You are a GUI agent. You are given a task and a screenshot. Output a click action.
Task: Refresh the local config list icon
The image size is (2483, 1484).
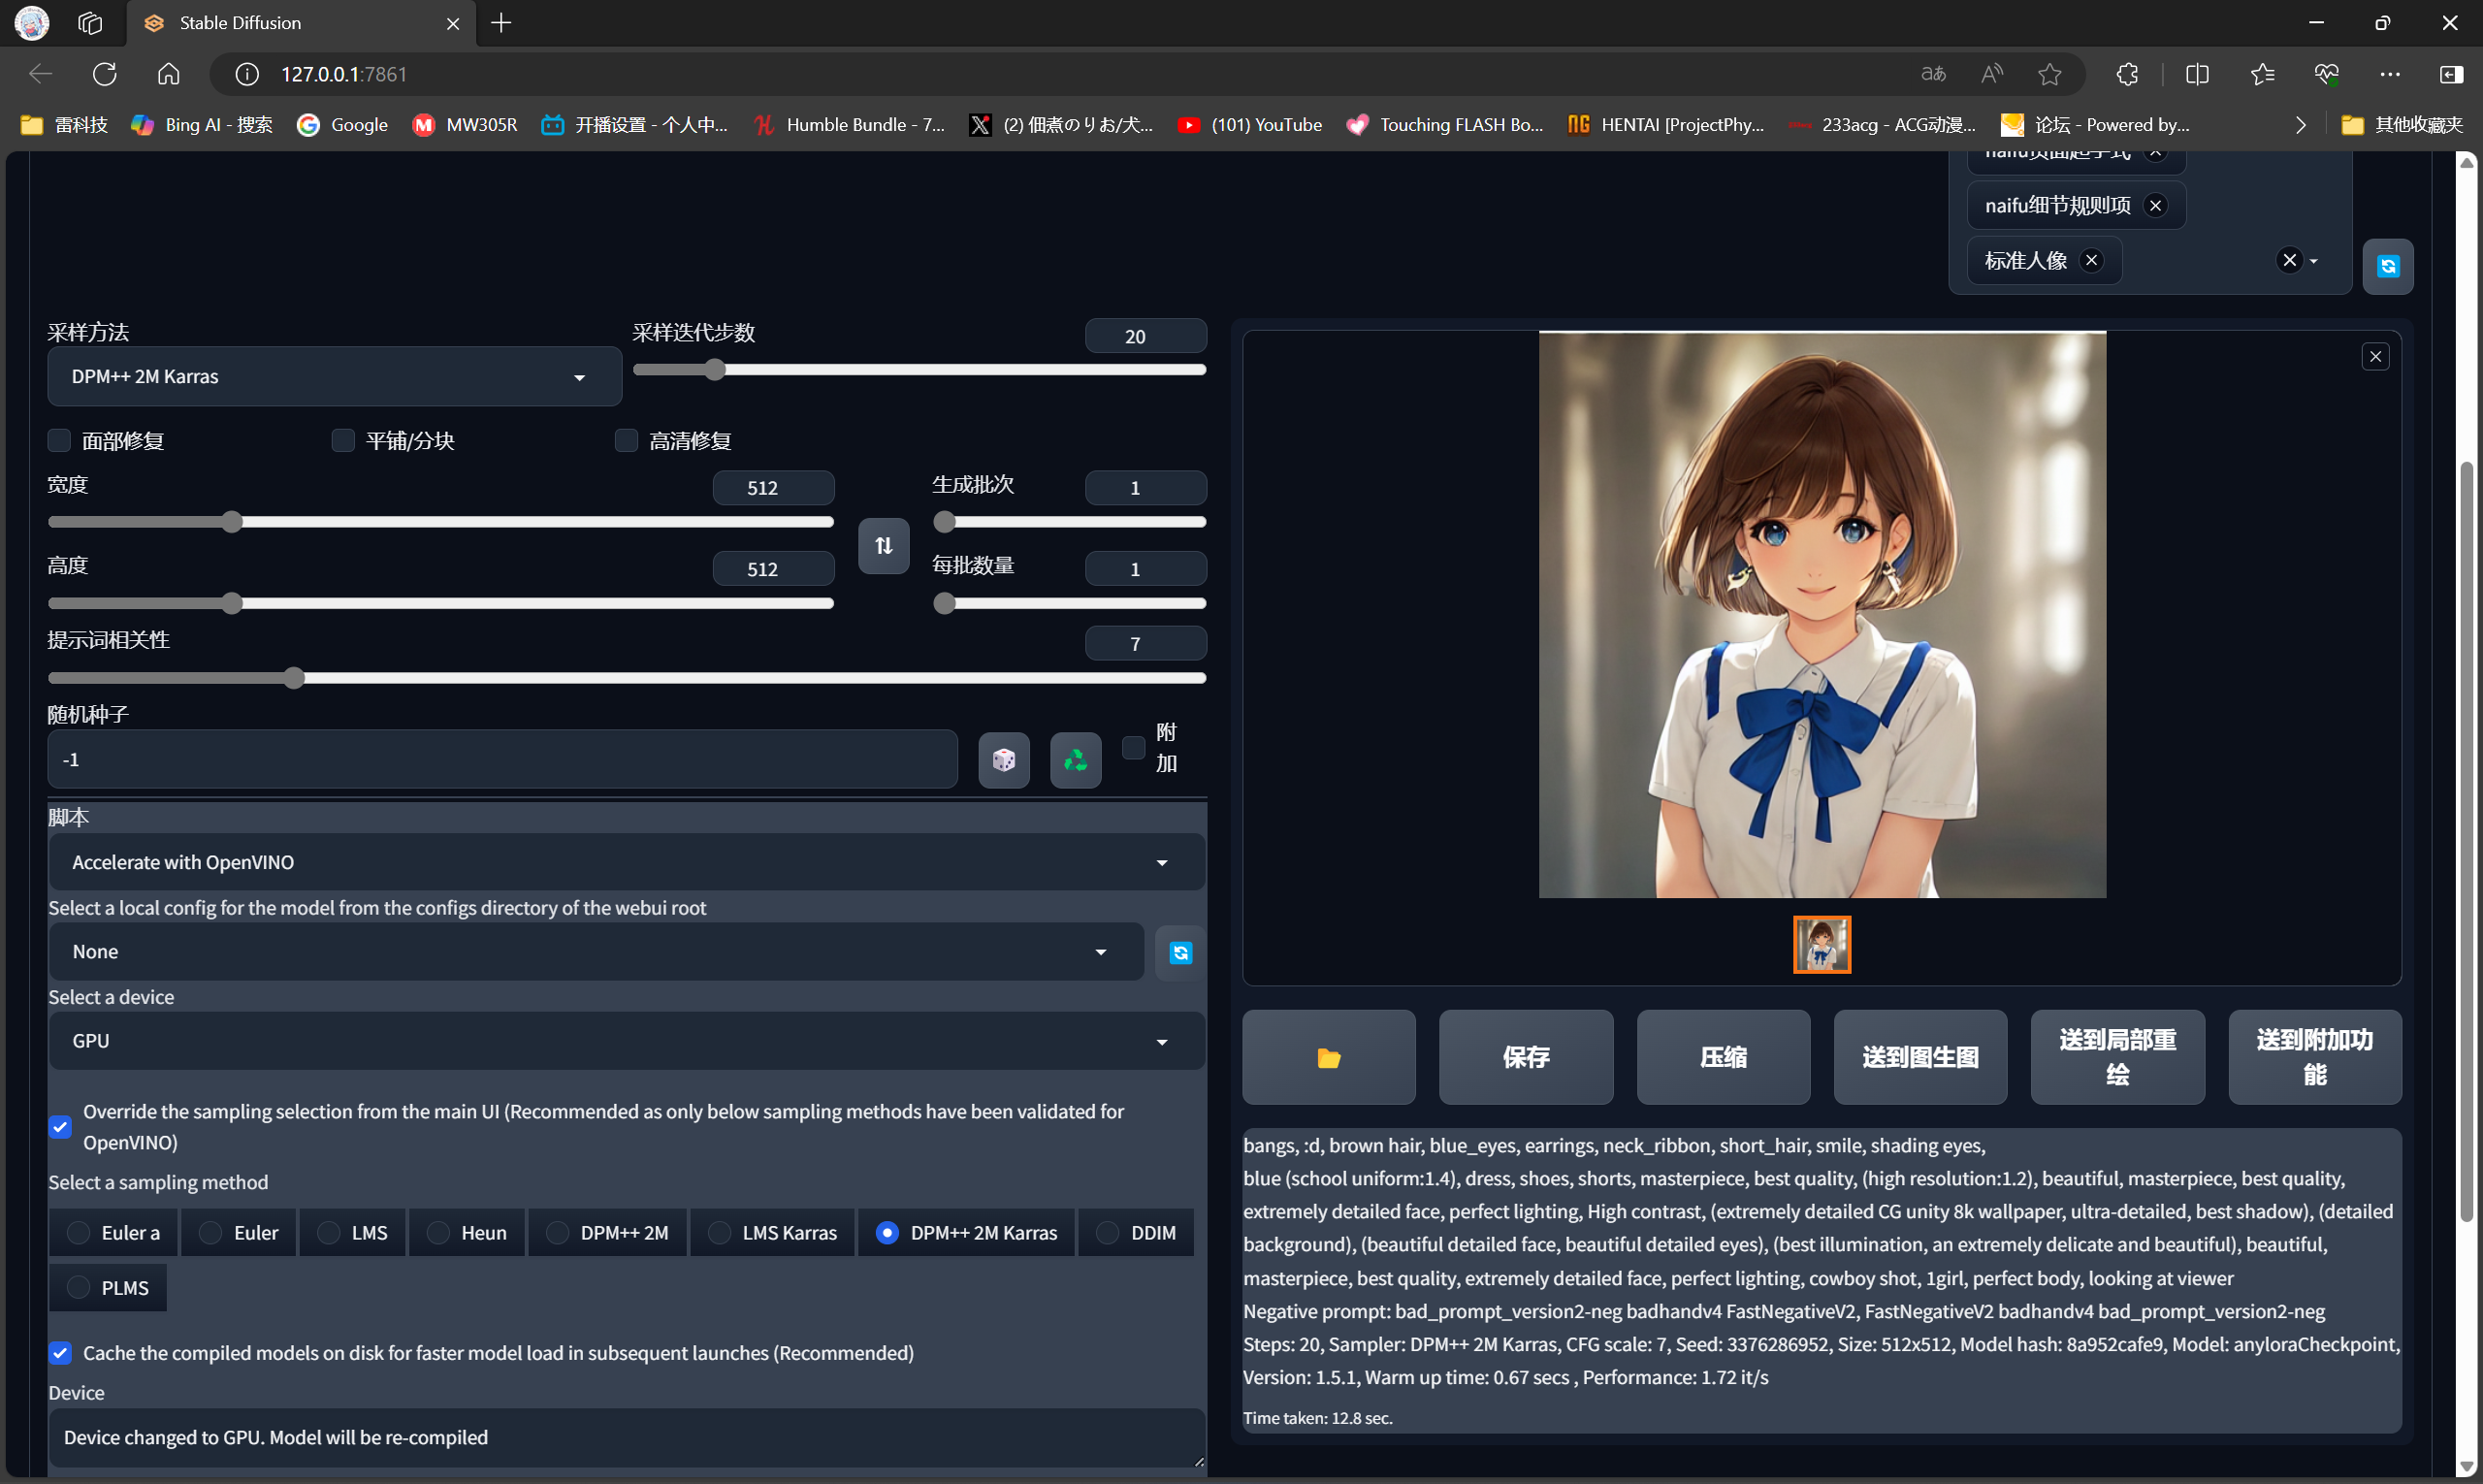coord(1180,952)
